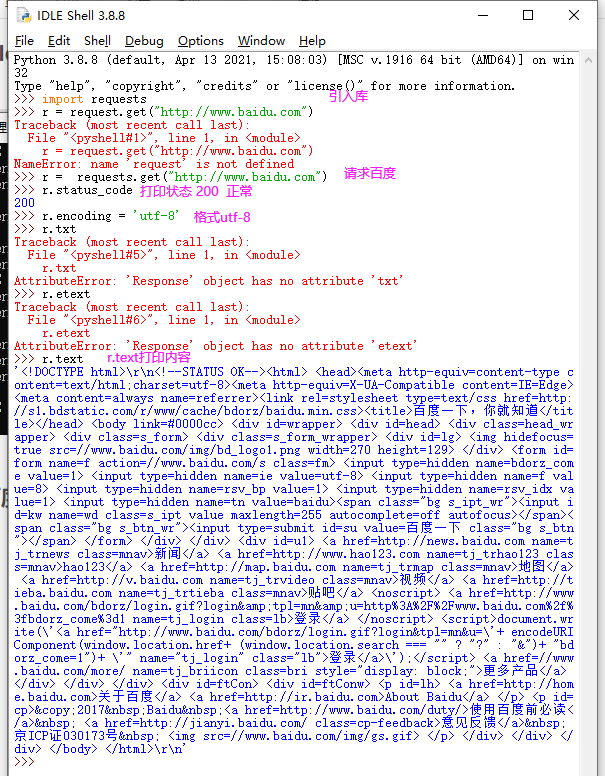
Task: Click the '>>> r.txt' command line
Action: (x=45, y=229)
